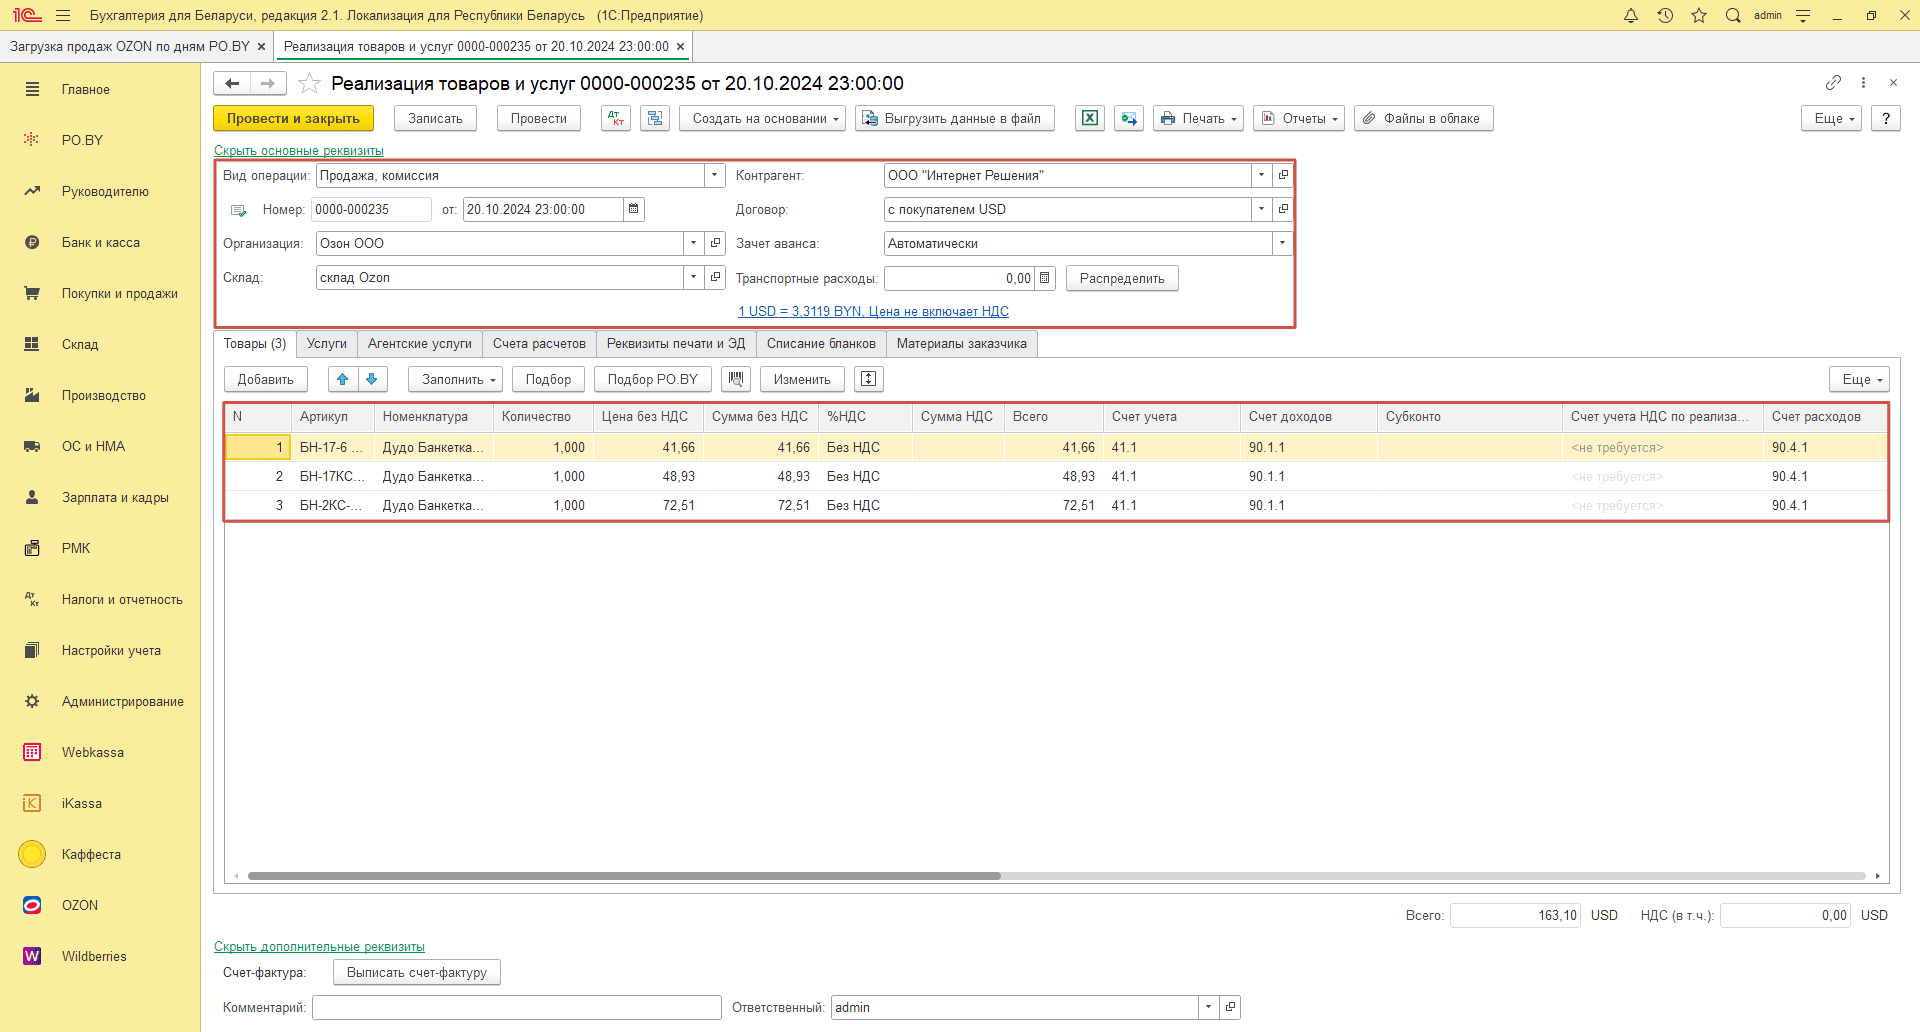Open barcode scanner search in Товары

(x=736, y=380)
